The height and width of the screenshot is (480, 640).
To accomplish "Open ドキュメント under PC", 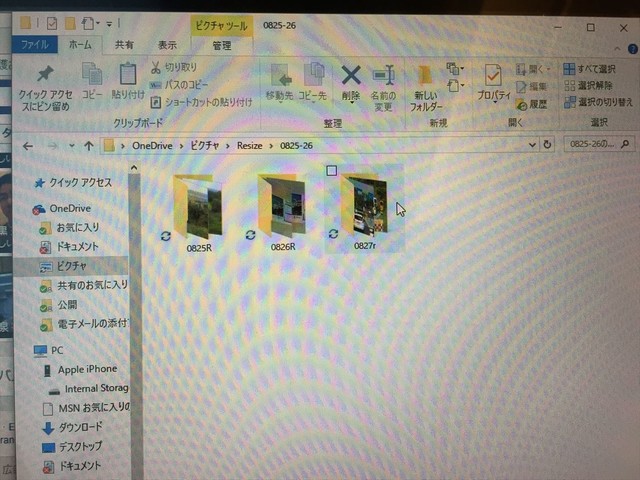I will 72,466.
